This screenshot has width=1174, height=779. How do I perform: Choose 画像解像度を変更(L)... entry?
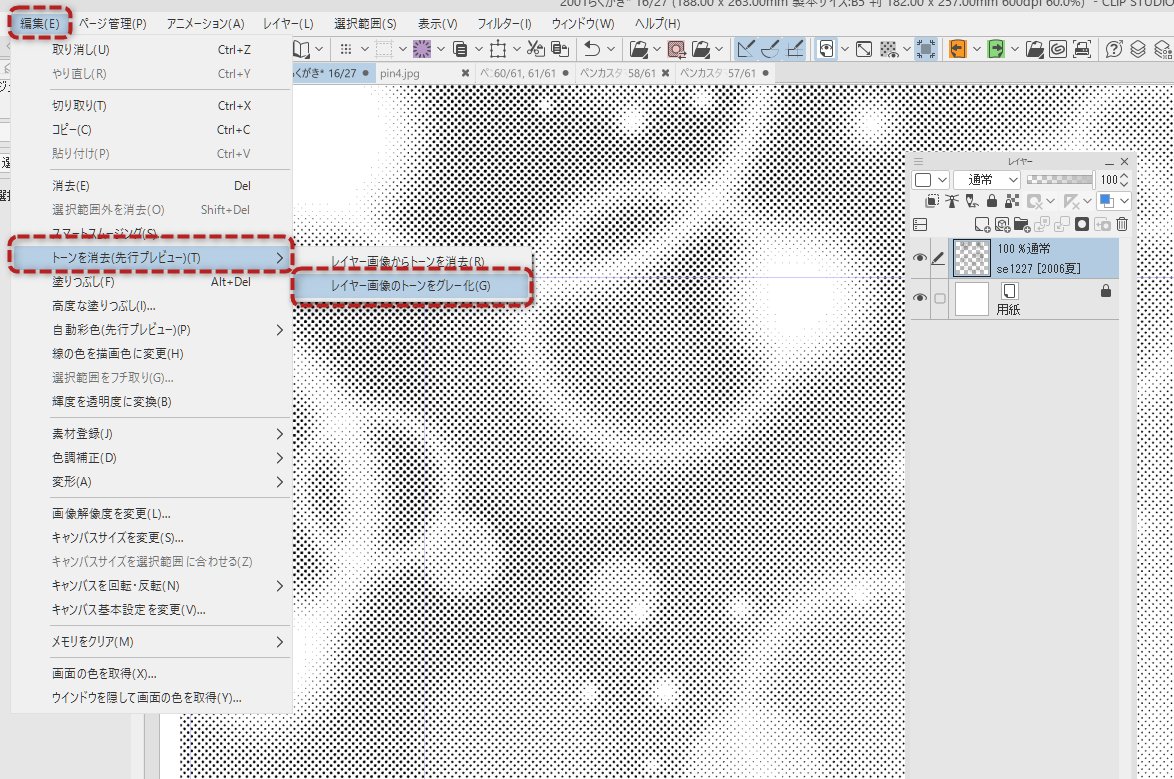tap(151, 514)
